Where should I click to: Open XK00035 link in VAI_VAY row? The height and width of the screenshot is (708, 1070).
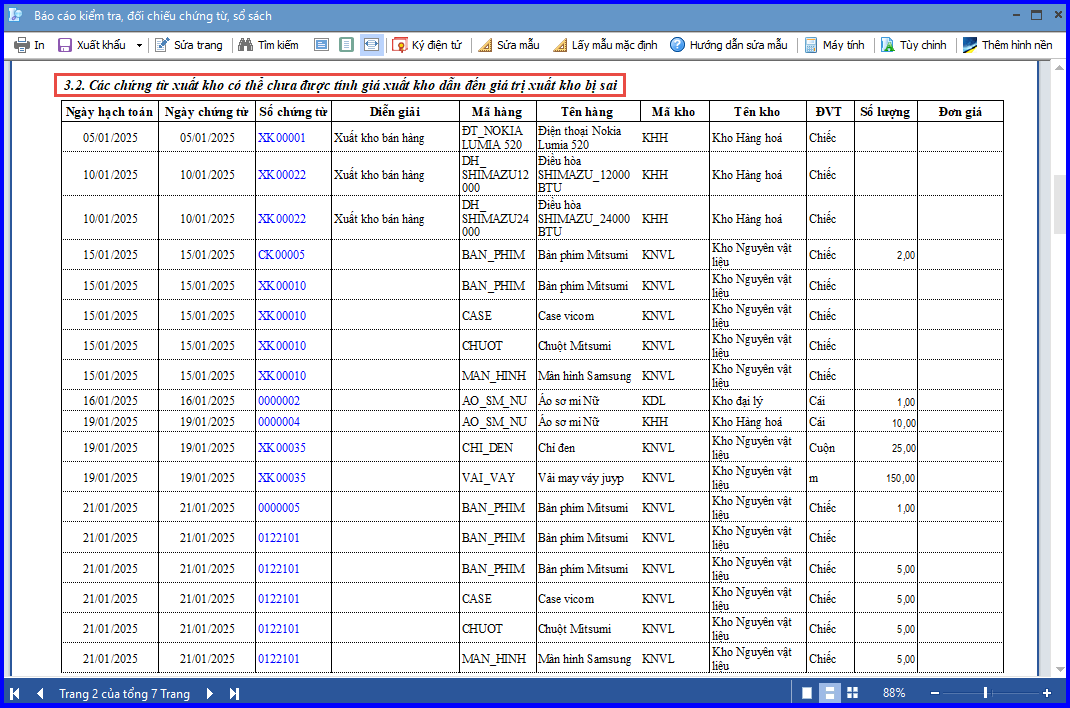tap(282, 477)
